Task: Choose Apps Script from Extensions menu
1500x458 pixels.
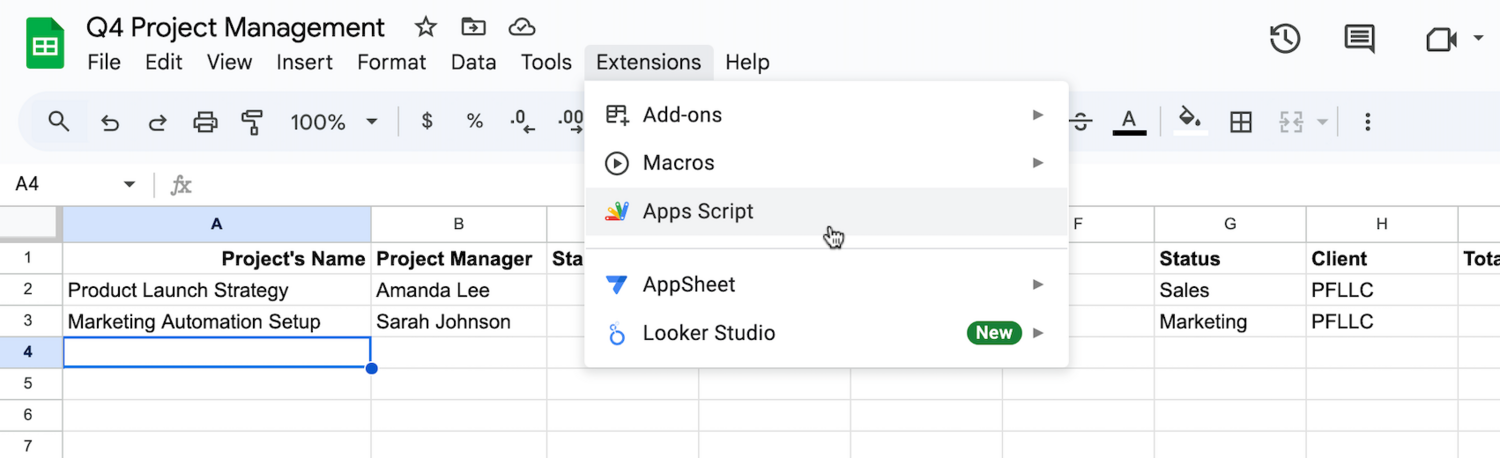Action: tap(697, 212)
